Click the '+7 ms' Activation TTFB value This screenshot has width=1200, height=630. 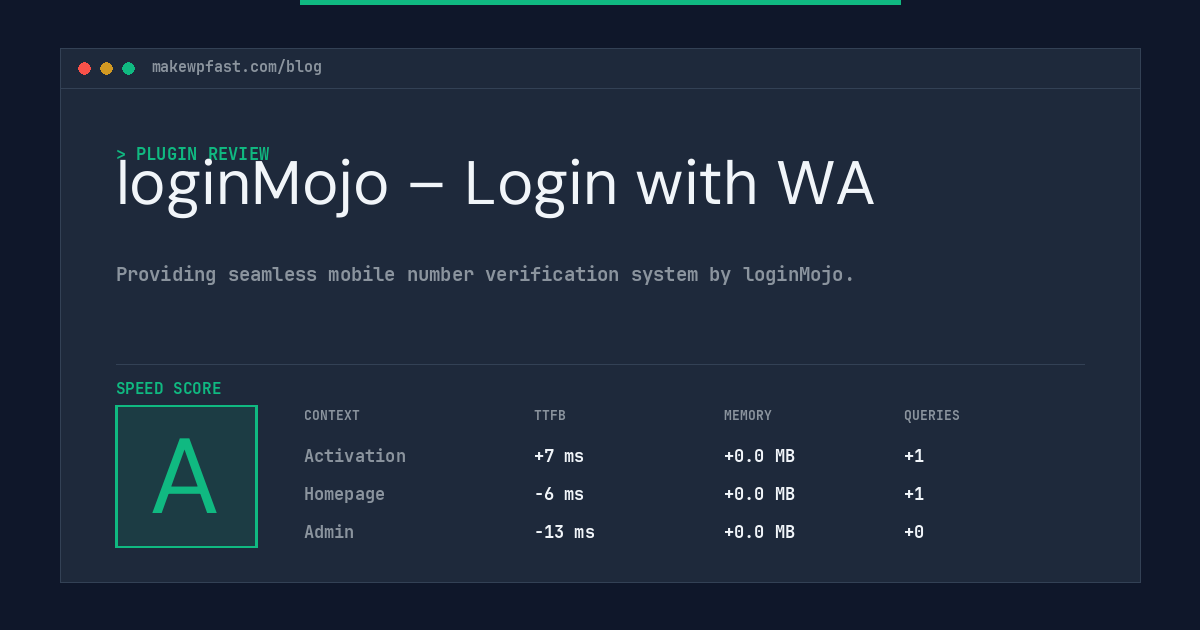[x=559, y=456]
